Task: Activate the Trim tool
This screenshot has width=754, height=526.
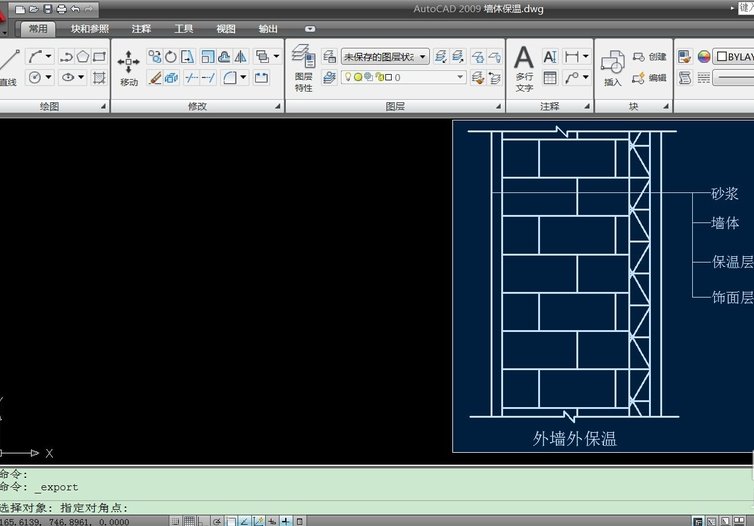Action: [x=191, y=77]
